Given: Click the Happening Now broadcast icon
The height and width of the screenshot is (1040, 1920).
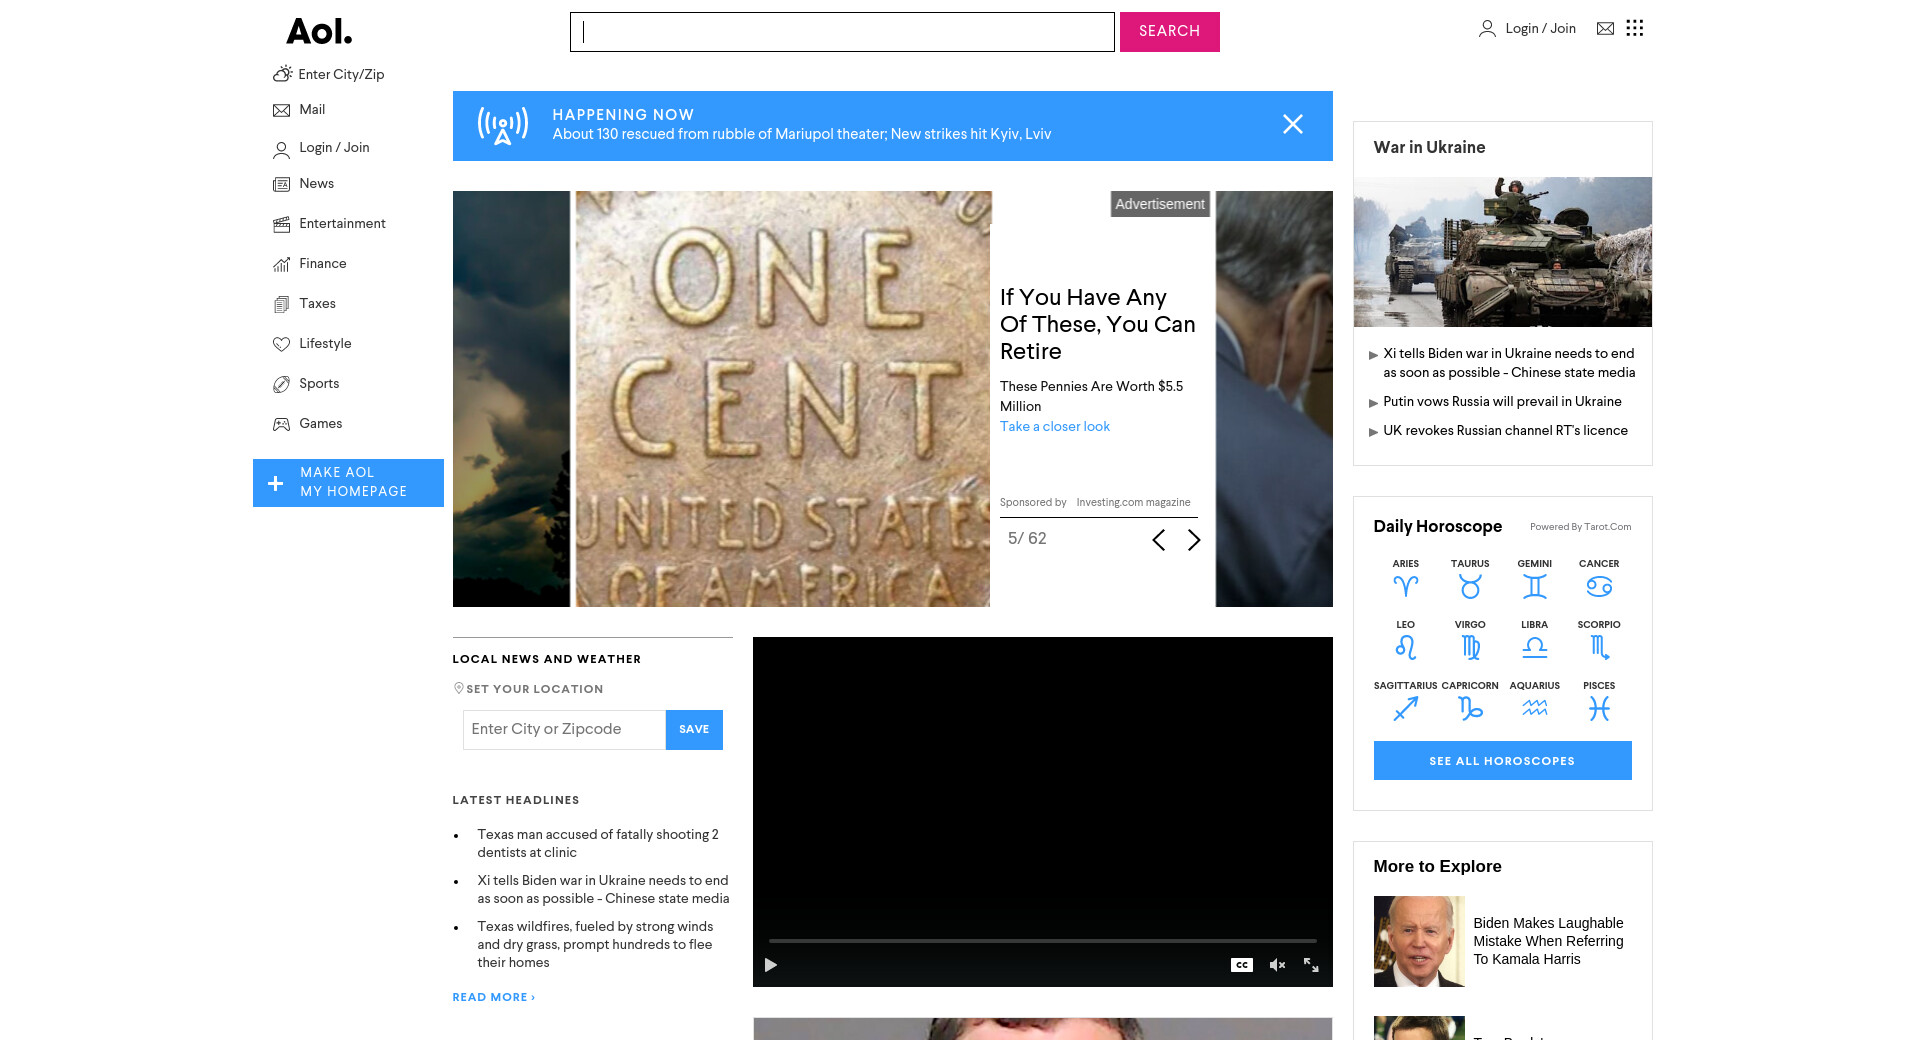Looking at the screenshot, I should (502, 126).
